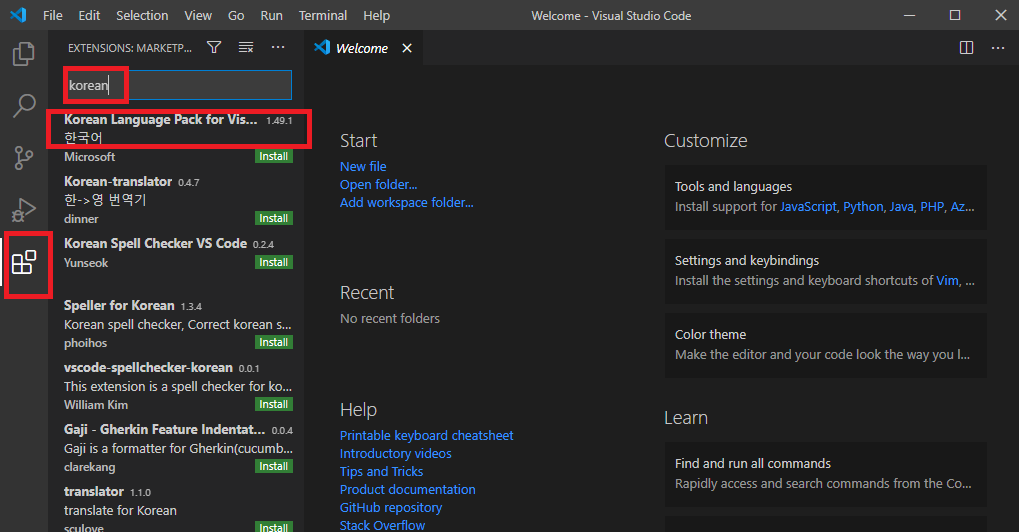
Task: Open the Source Control view
Action: click(x=23, y=157)
